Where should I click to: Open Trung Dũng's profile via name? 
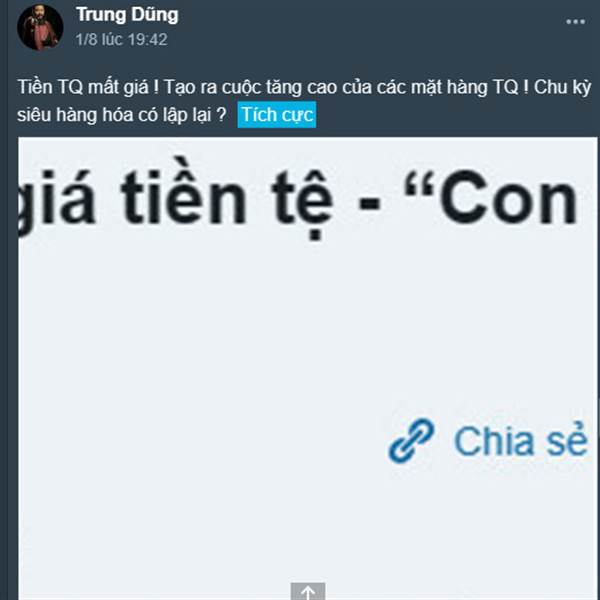127,15
